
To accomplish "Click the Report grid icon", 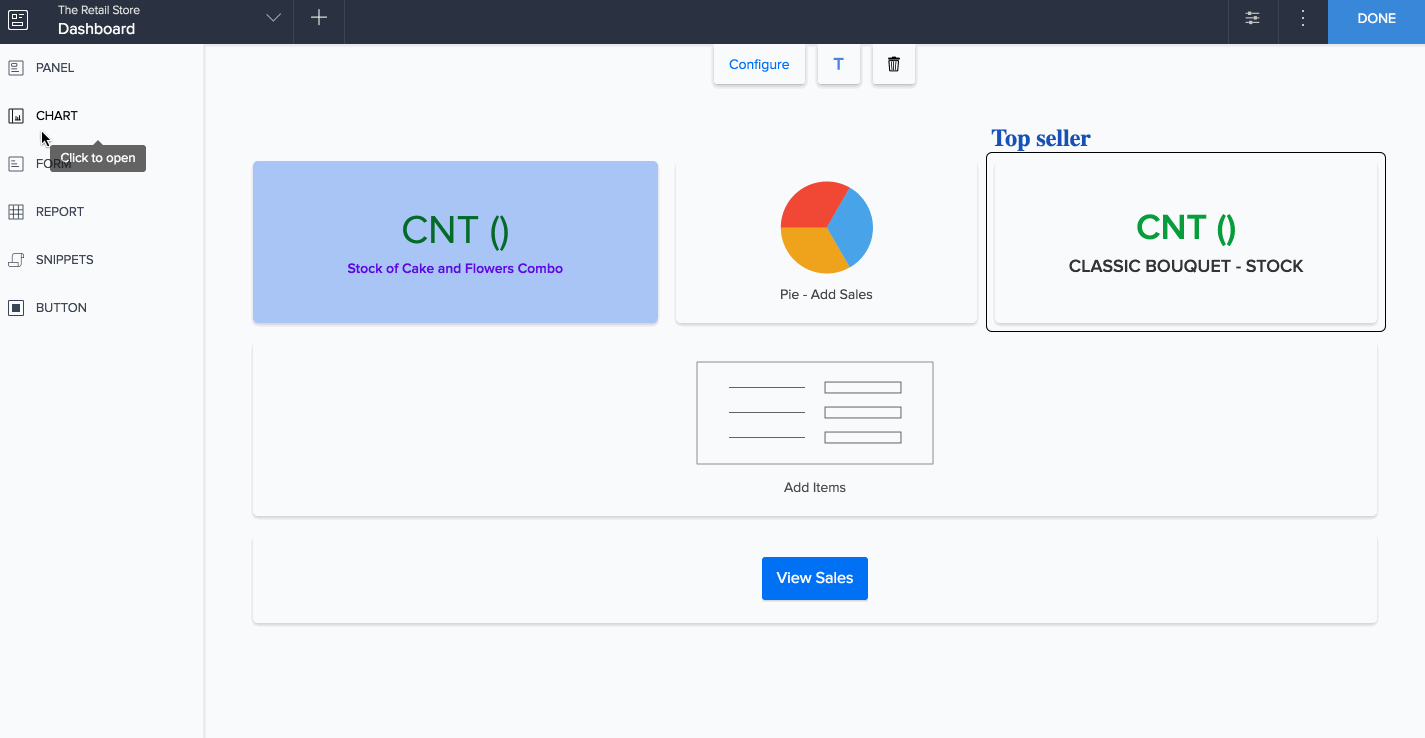I will (16, 212).
